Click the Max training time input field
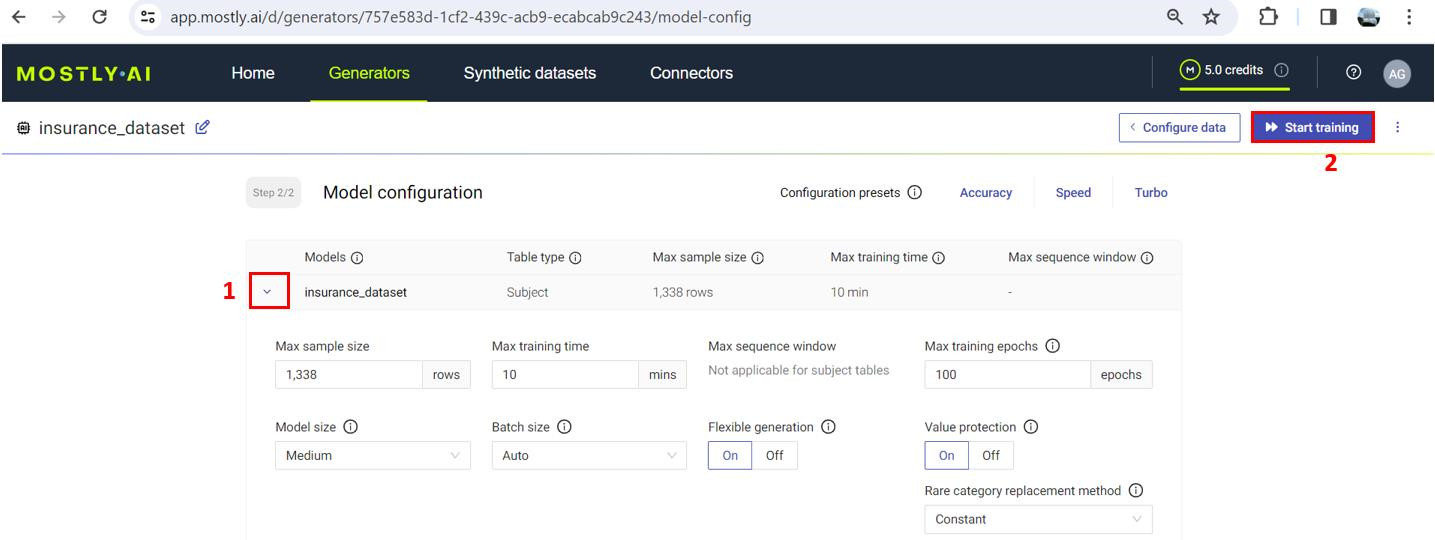Image resolution: width=1435 pixels, height=540 pixels. [x=564, y=375]
